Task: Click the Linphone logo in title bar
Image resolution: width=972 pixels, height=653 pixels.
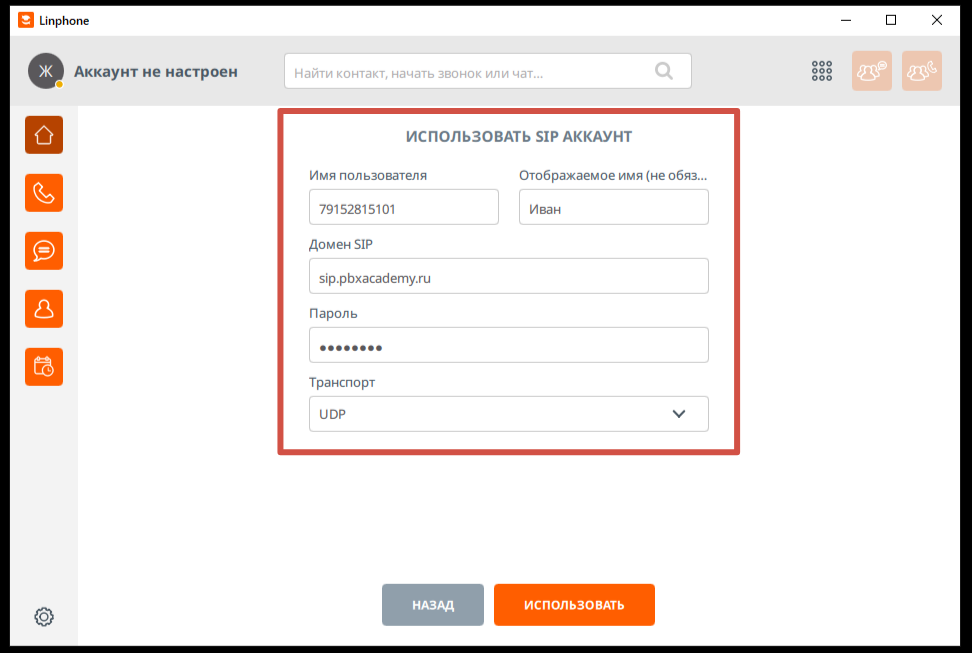Action: coord(26,20)
